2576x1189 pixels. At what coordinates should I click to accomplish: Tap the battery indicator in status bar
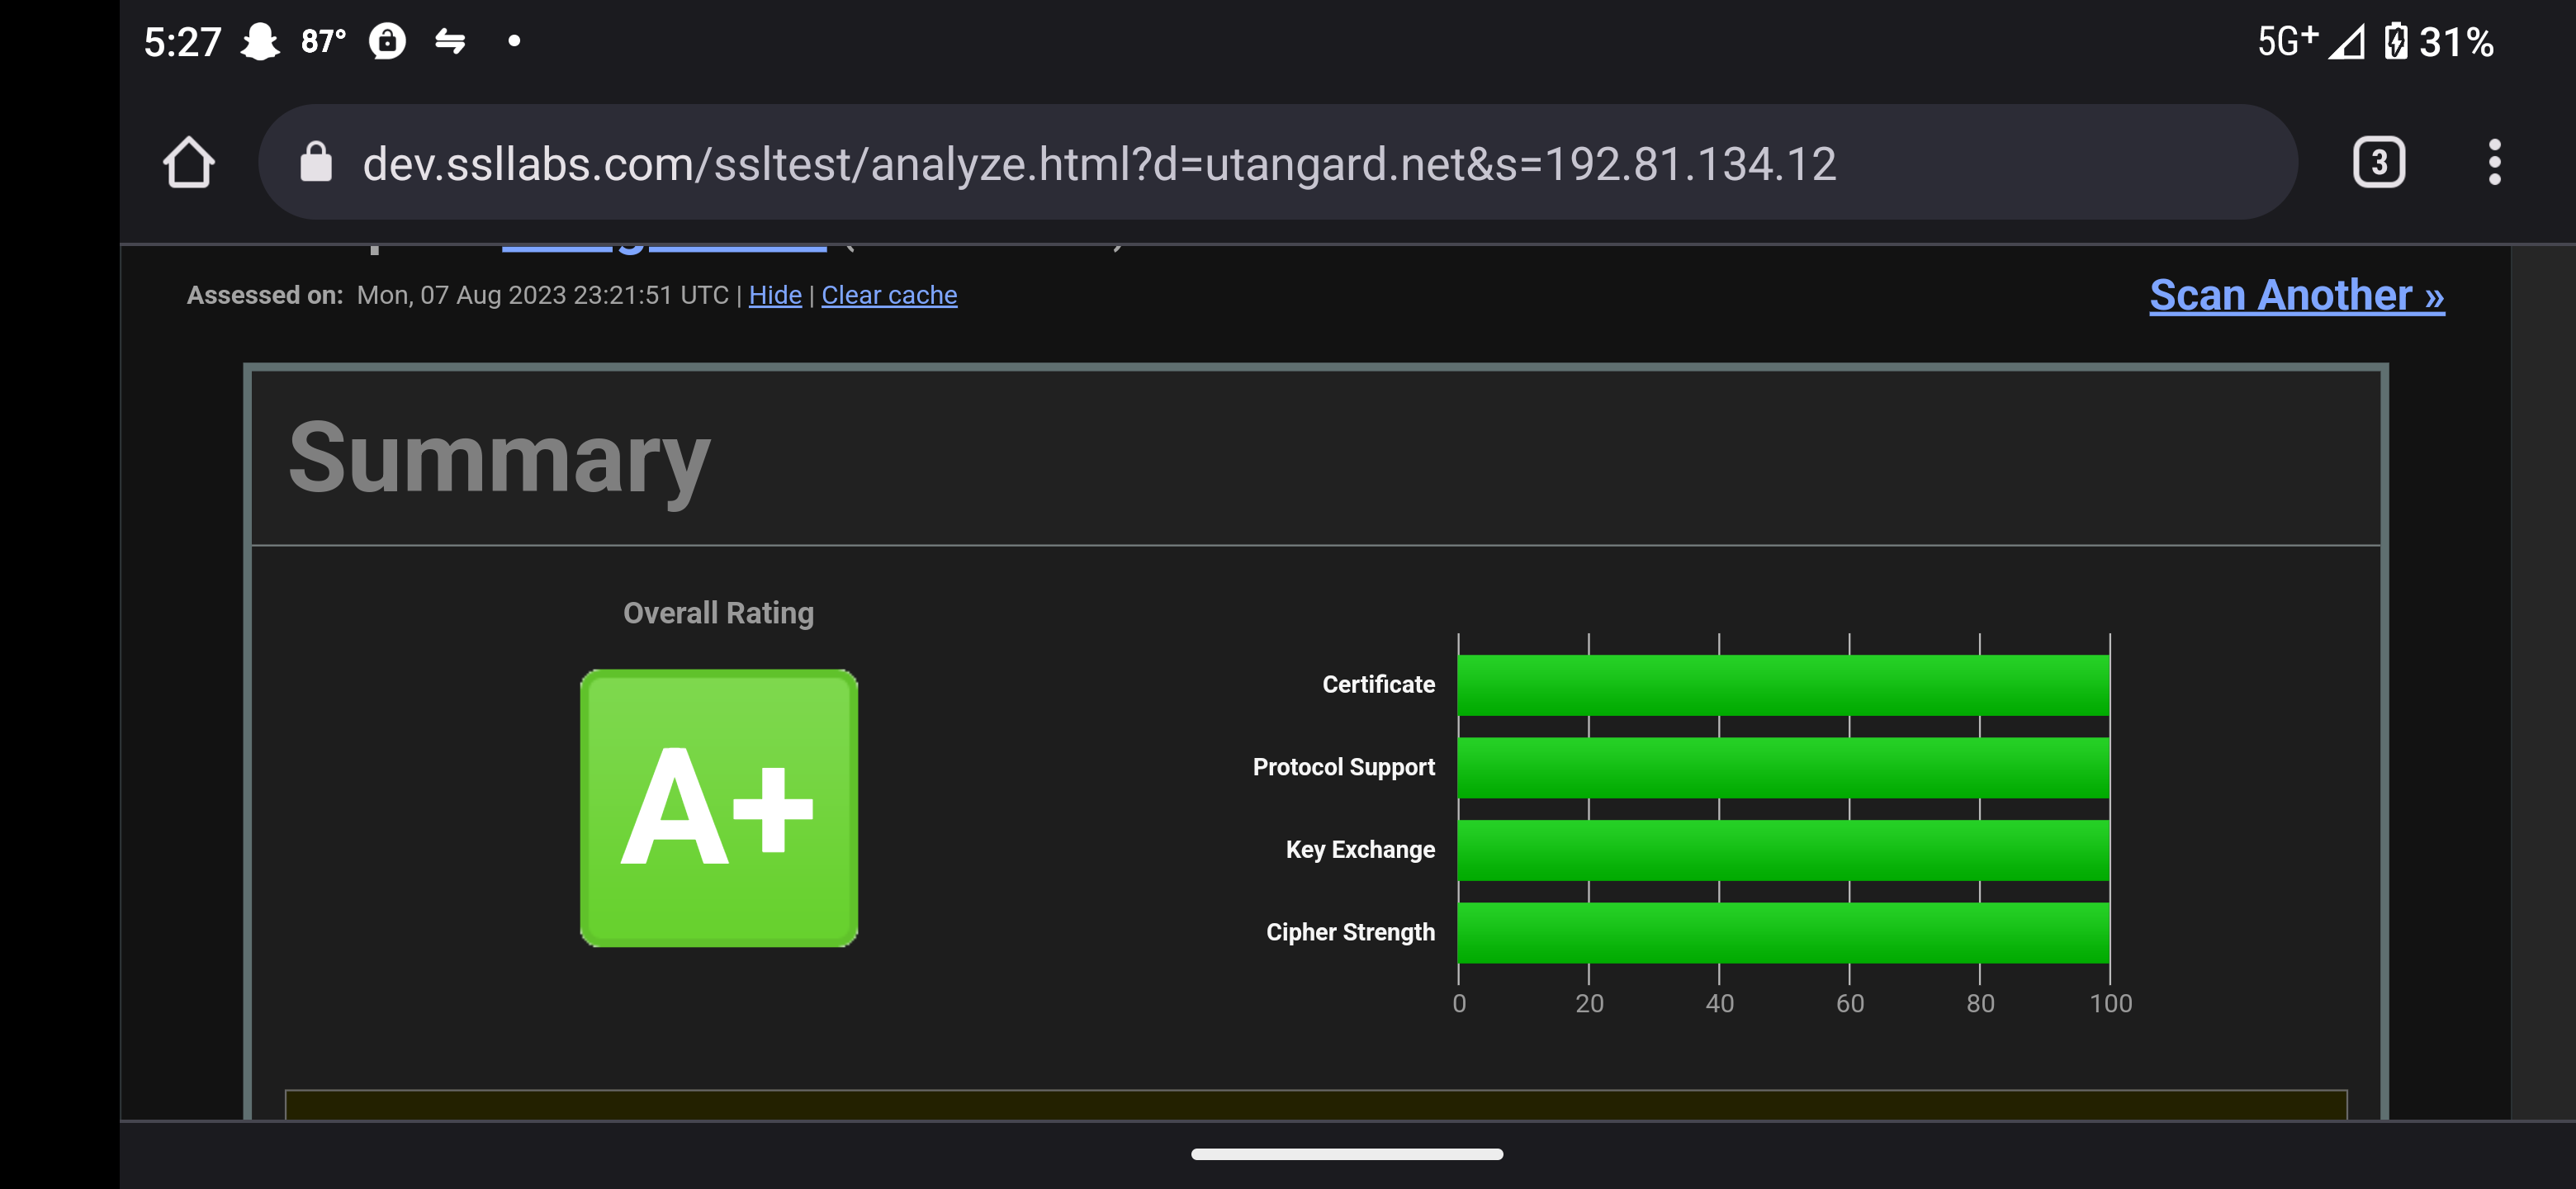click(2396, 42)
